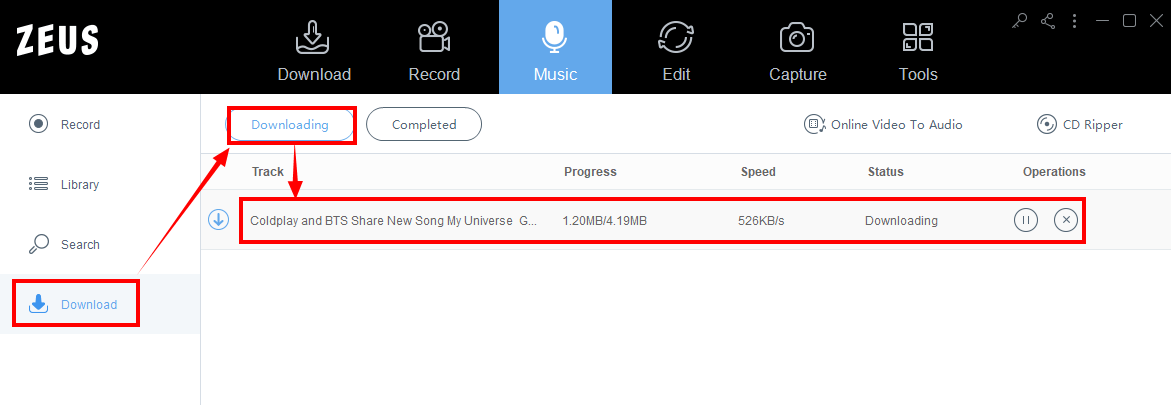Click the share icon in title bar
1171x405 pixels.
pyautogui.click(x=1048, y=21)
